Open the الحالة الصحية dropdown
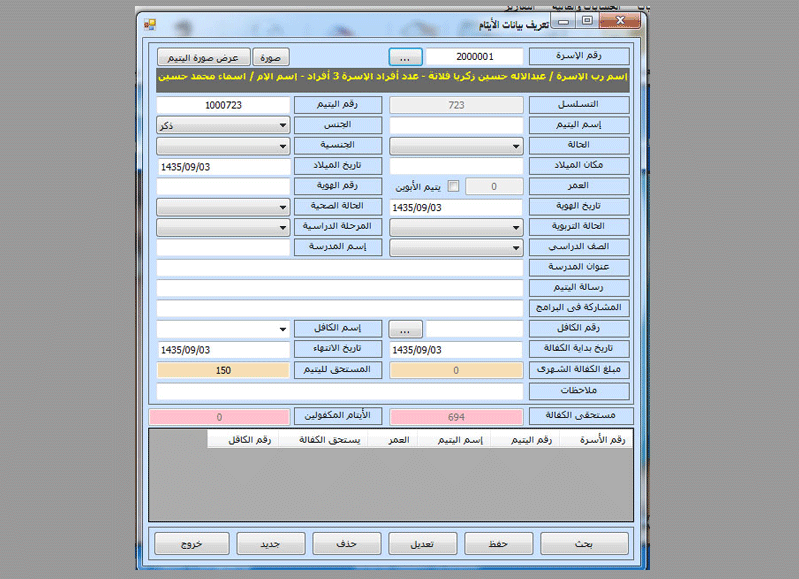799x579 pixels. coord(223,207)
